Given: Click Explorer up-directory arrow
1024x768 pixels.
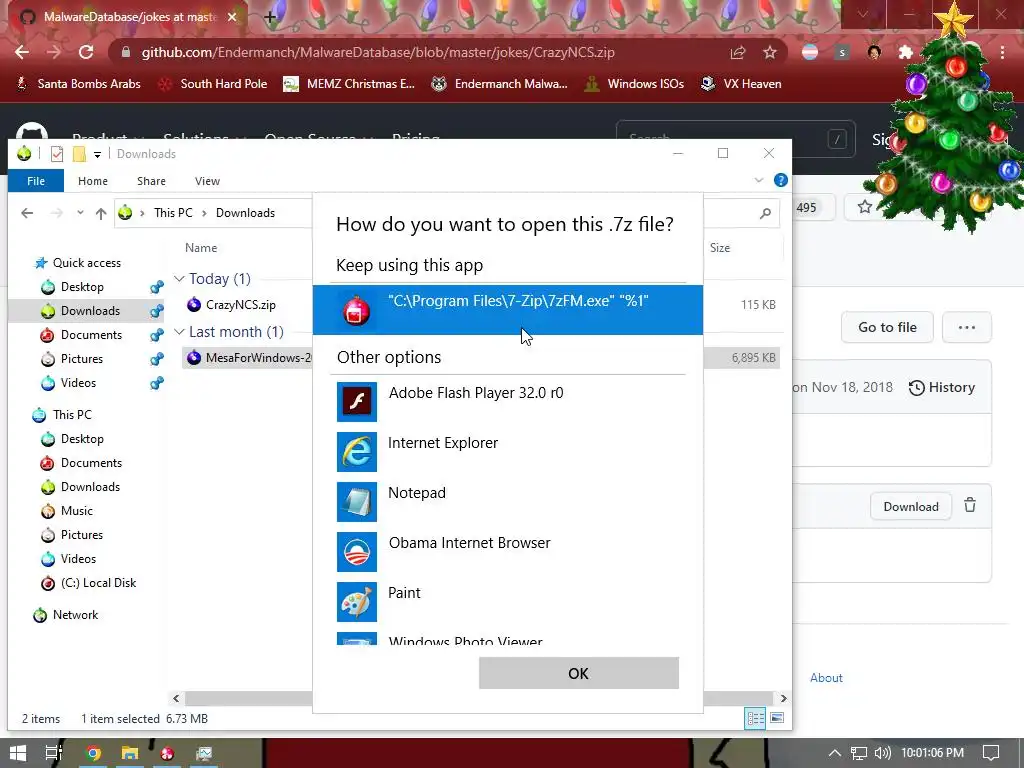Looking at the screenshot, I should point(101,213).
